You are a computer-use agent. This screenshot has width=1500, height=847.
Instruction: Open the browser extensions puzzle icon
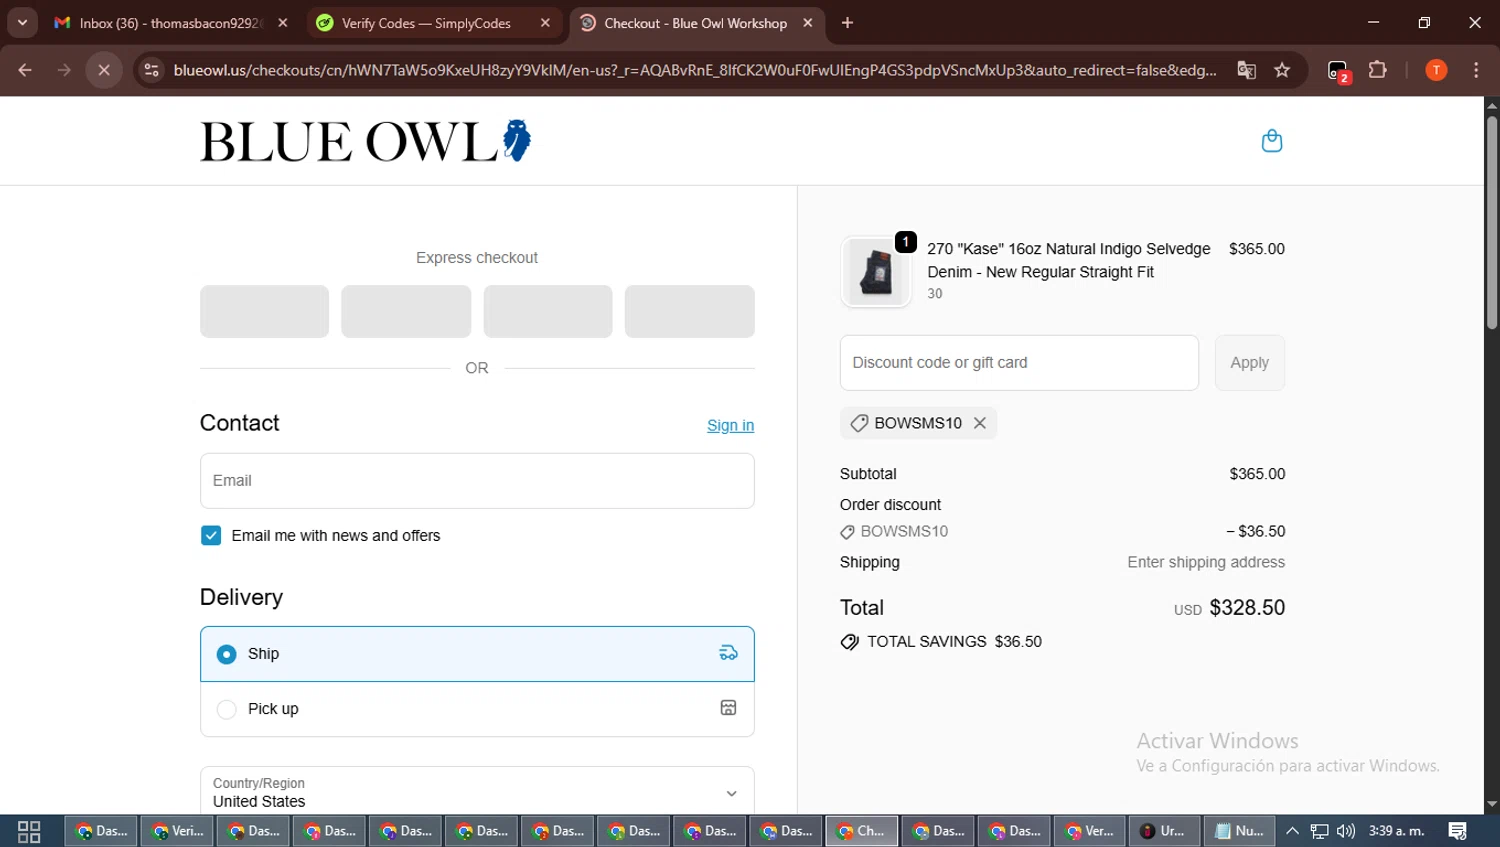pos(1377,70)
